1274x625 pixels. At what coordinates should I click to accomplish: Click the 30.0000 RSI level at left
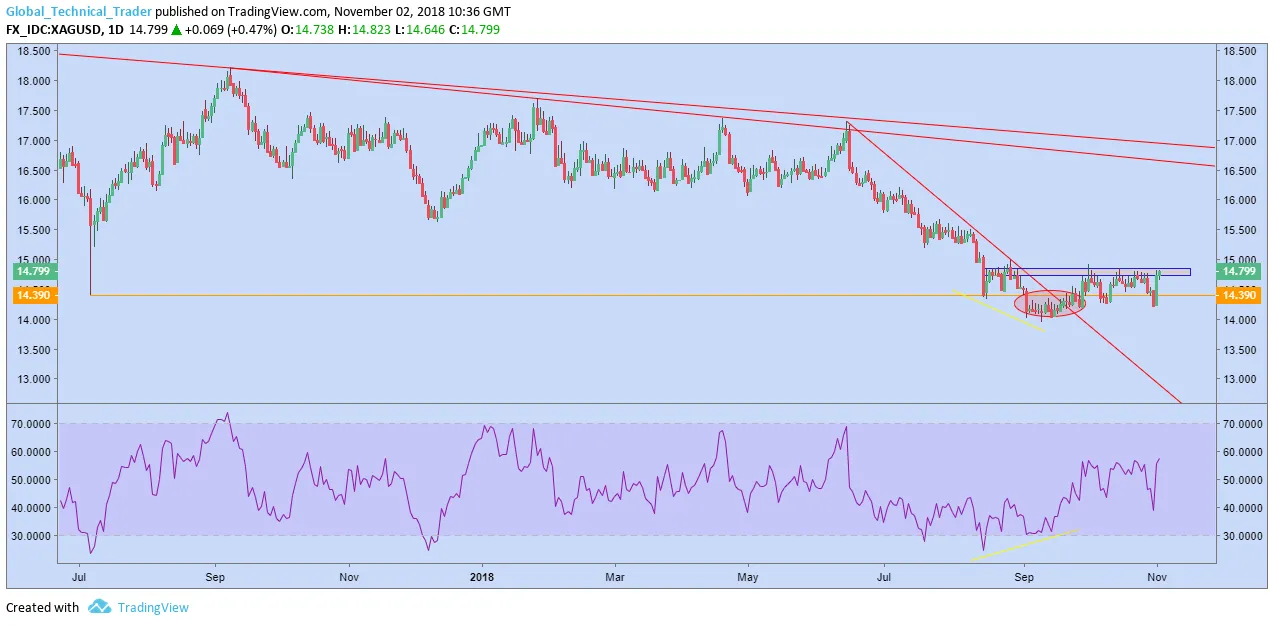31,536
